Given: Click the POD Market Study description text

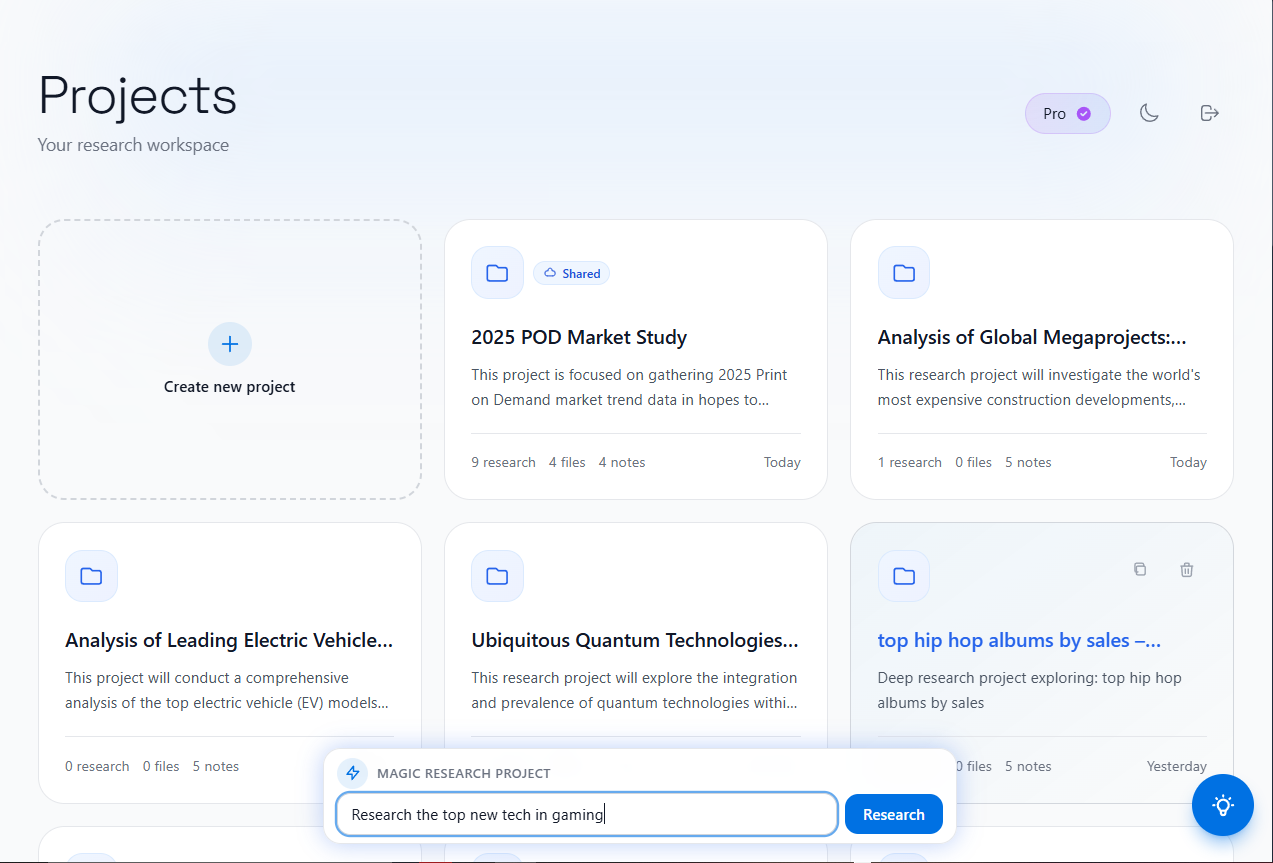Looking at the screenshot, I should 630,387.
